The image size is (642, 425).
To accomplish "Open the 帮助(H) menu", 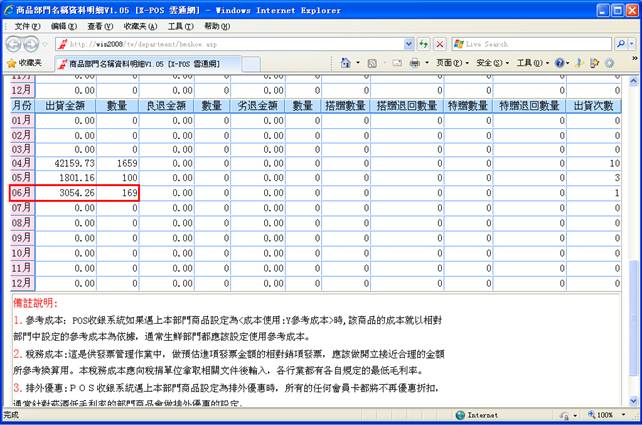I will [217, 25].
